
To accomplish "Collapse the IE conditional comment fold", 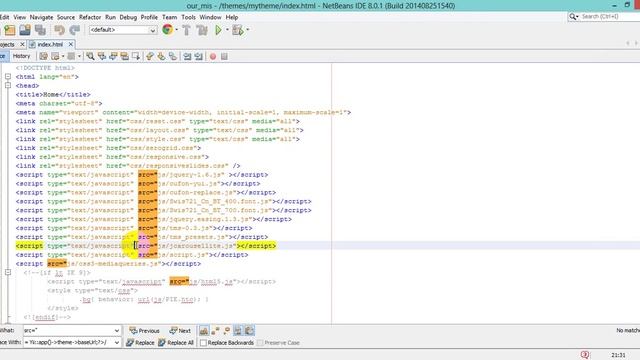I will [x=8, y=272].
